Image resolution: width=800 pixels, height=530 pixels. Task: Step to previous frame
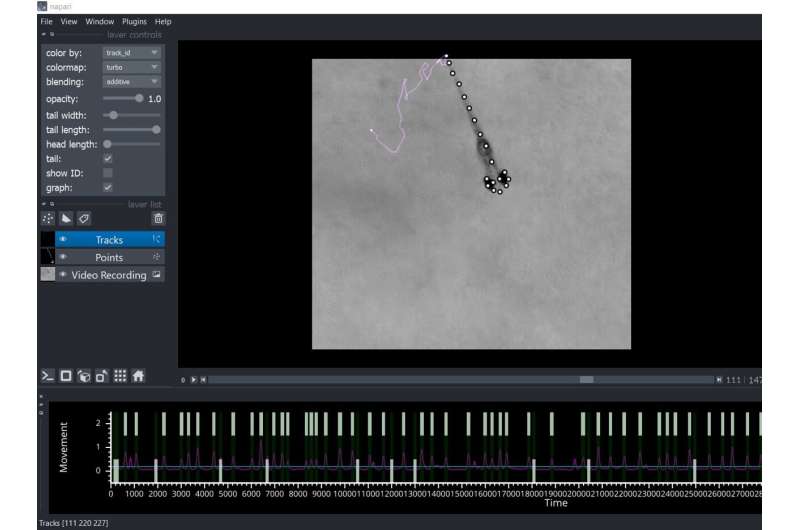[x=203, y=380]
